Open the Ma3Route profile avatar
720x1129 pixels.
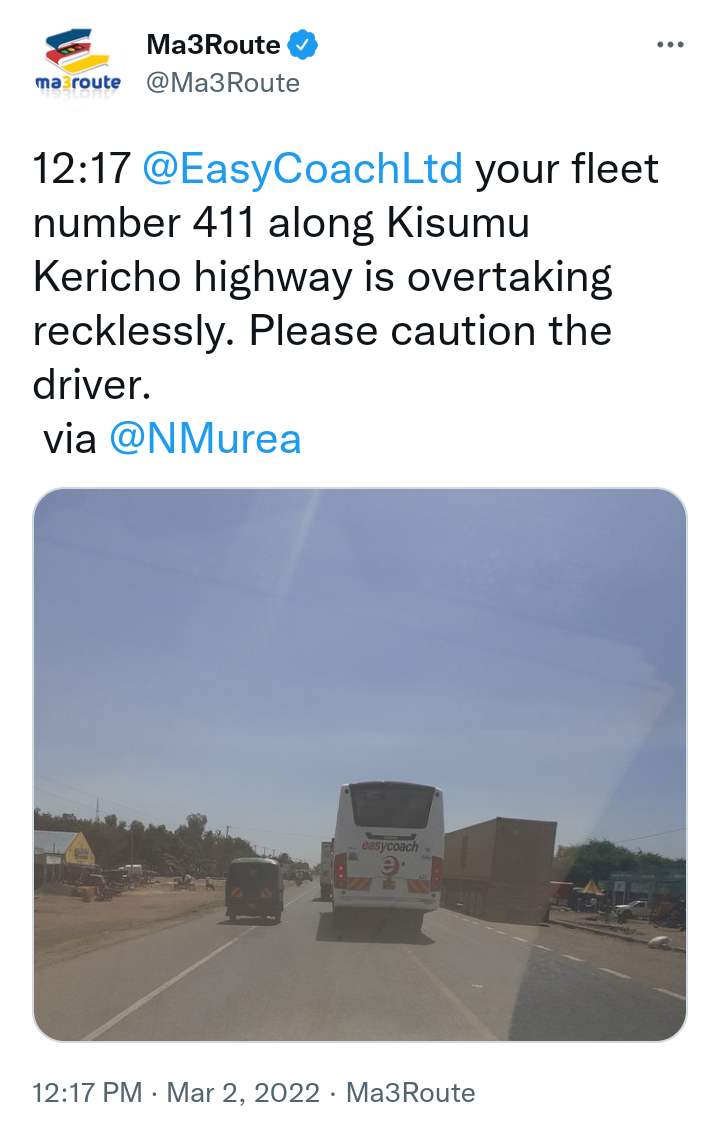(78, 63)
